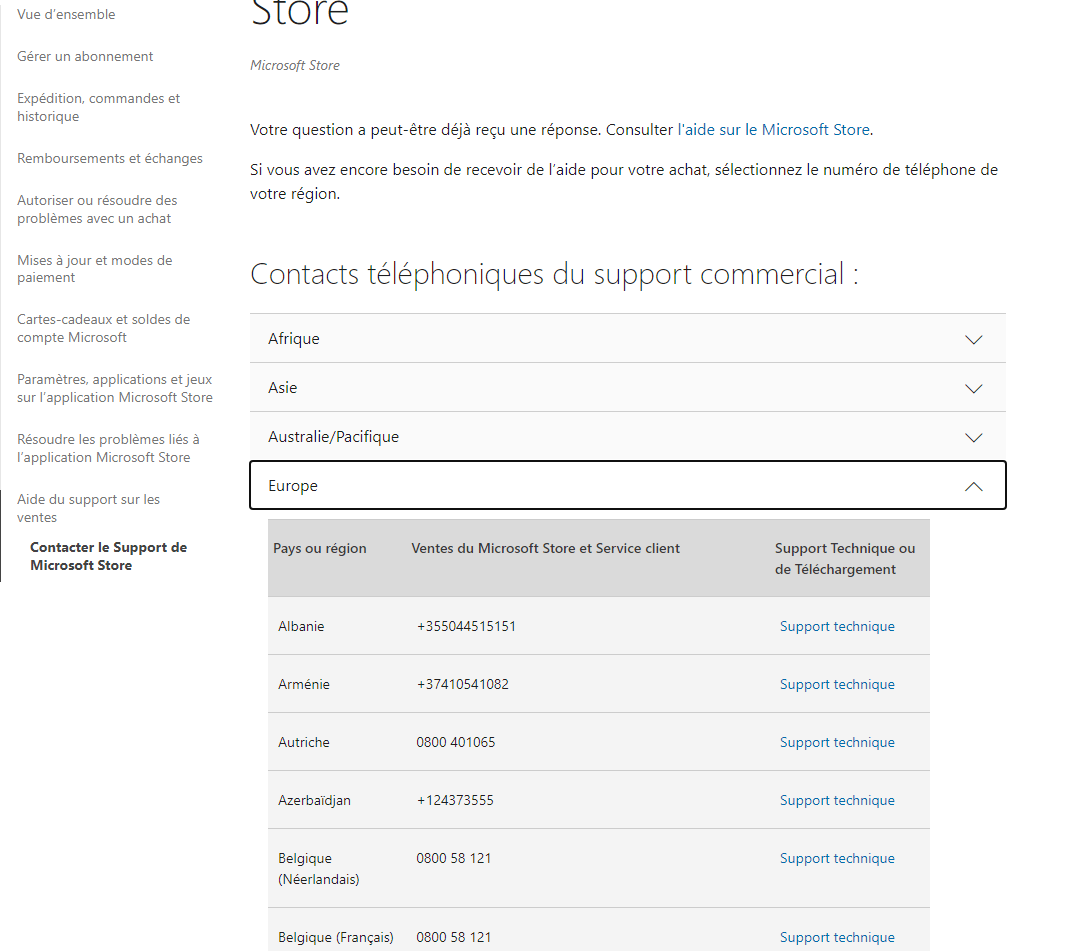Screen dimensions: 1084x951
Task: Click the Autriche phone number 0800 401065
Action: pos(456,742)
